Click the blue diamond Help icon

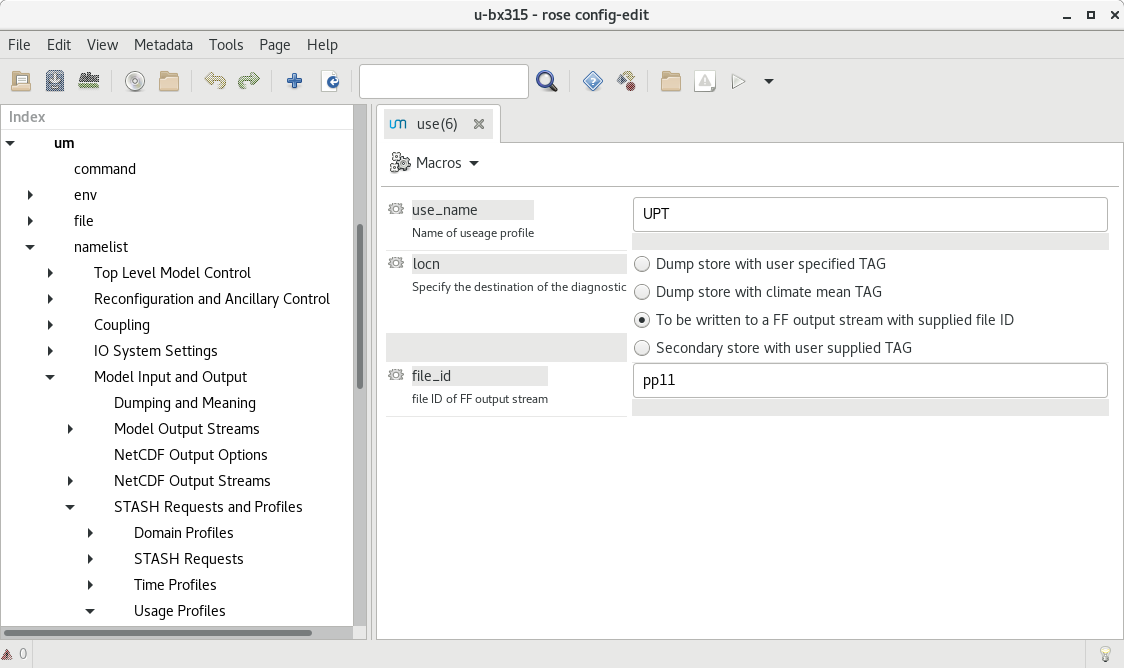593,81
